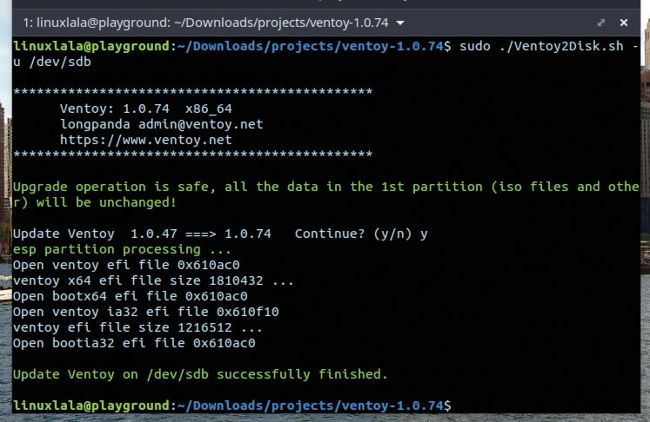Click the 'esp partition processing ...' line
Screen dimensions: 650x422
(122, 249)
